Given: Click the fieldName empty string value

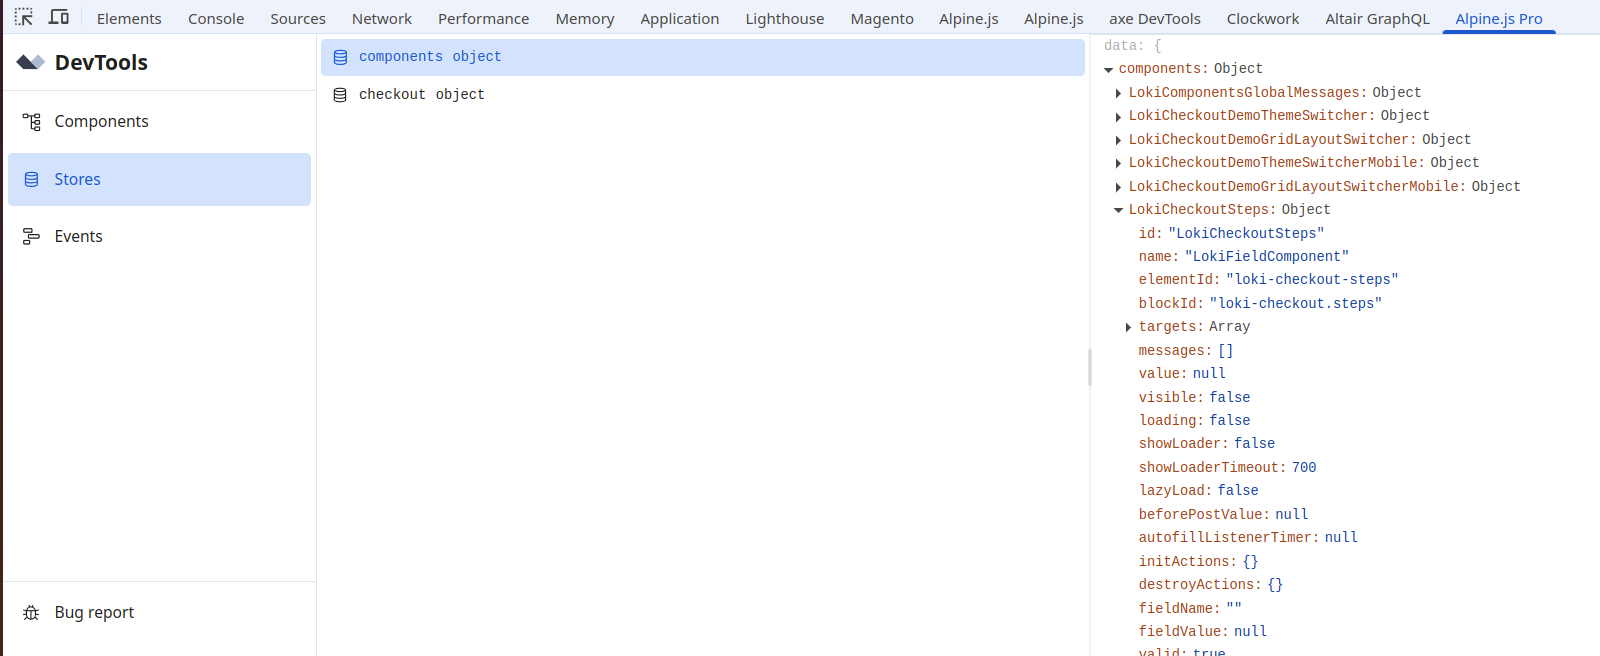Looking at the screenshot, I should tap(1234, 608).
